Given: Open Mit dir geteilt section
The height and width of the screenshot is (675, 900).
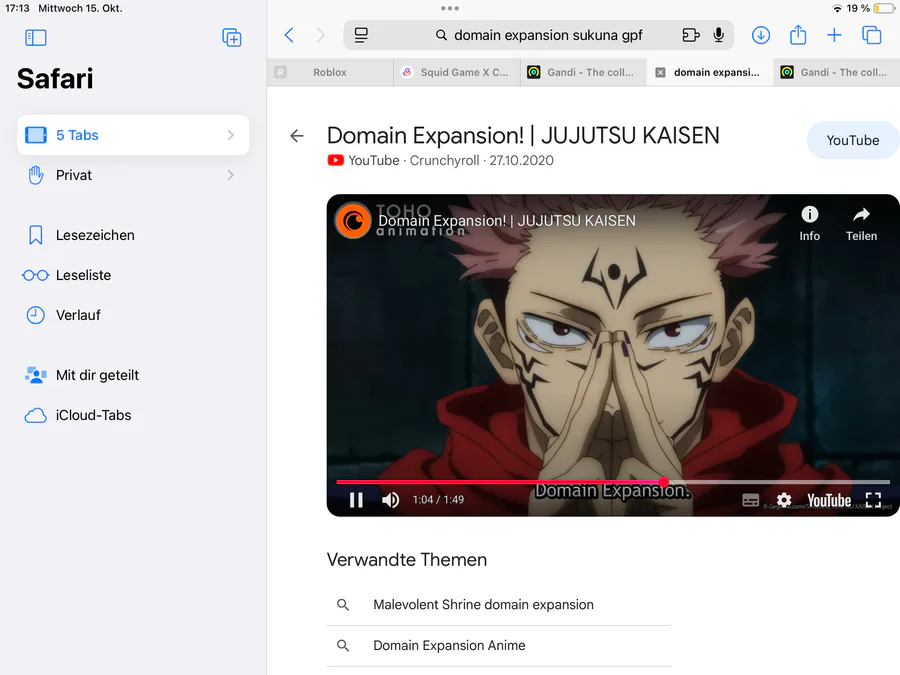Looking at the screenshot, I should tap(133, 375).
